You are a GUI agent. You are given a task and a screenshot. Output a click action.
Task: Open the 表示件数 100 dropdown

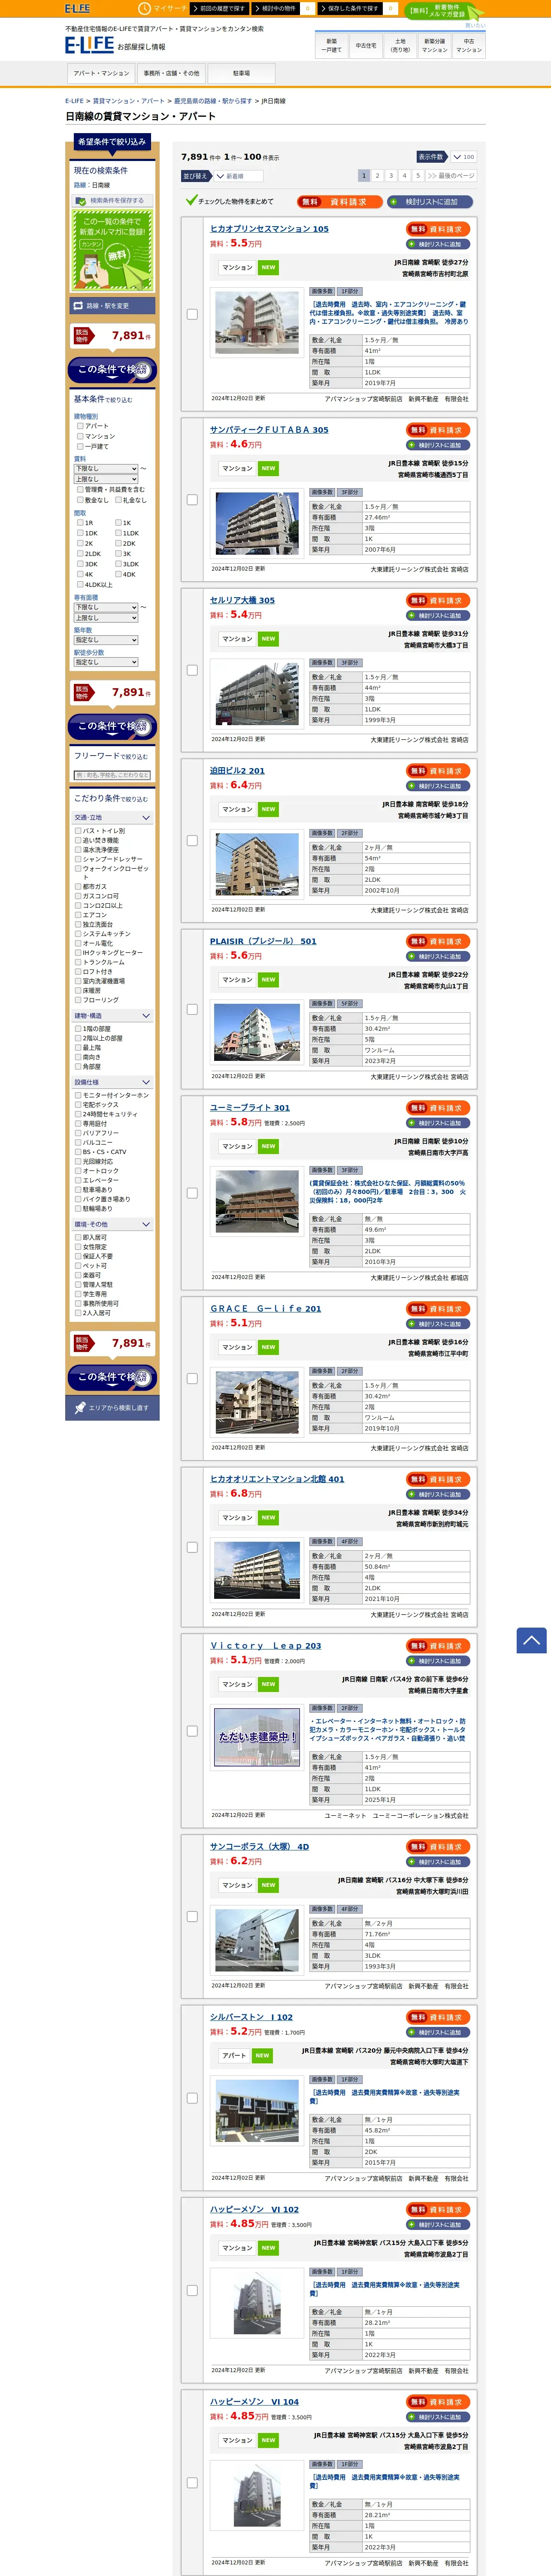pos(463,157)
